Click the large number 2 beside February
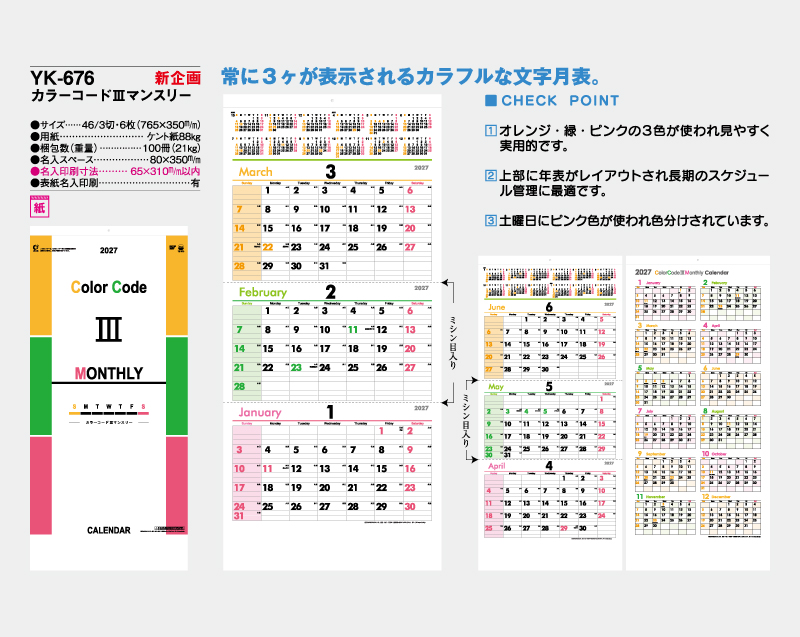Screen dimensions: 800x637 point(331,292)
